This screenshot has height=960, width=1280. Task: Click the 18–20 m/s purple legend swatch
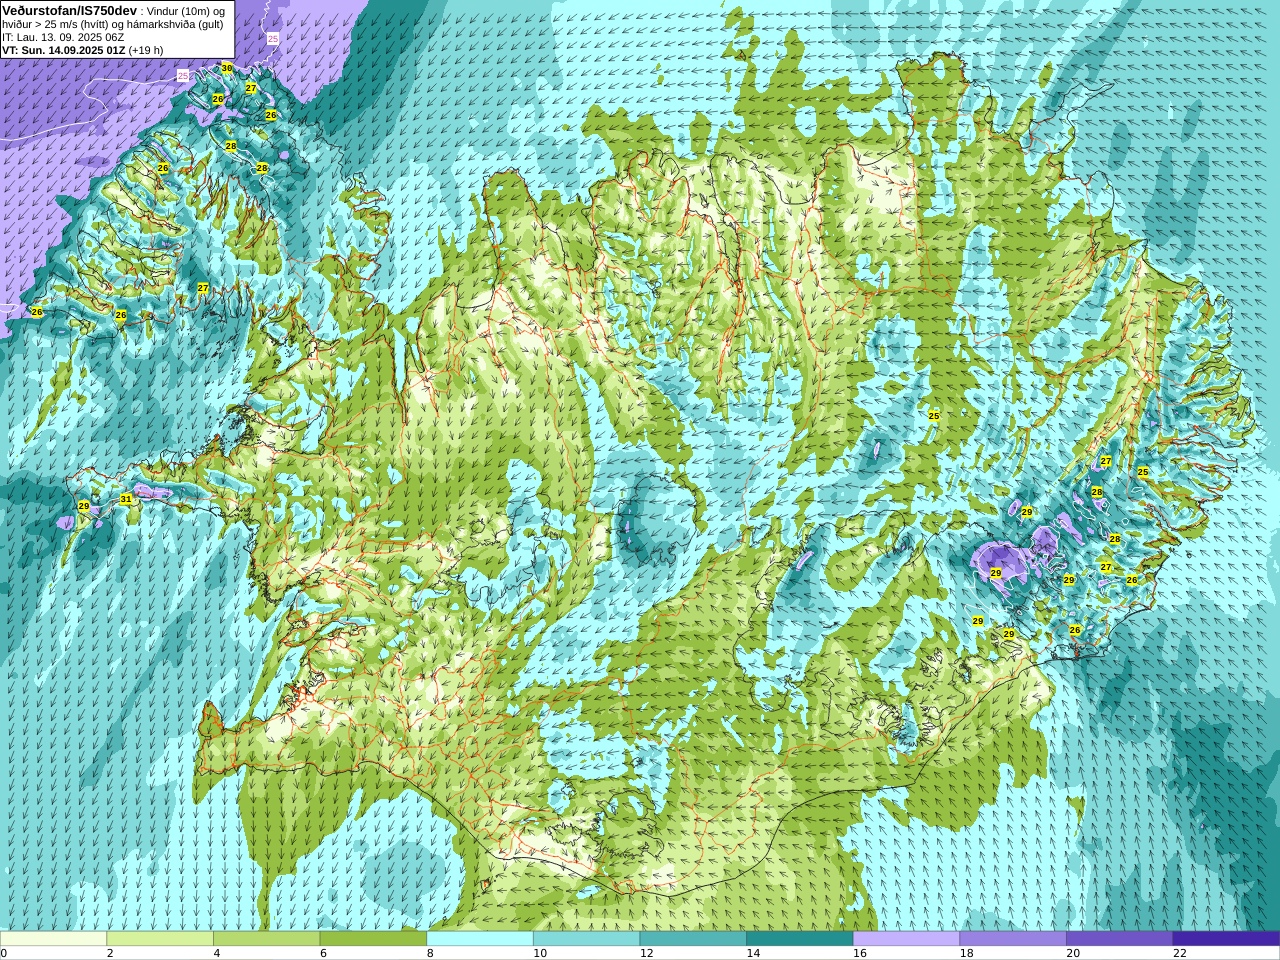[x=1013, y=938]
